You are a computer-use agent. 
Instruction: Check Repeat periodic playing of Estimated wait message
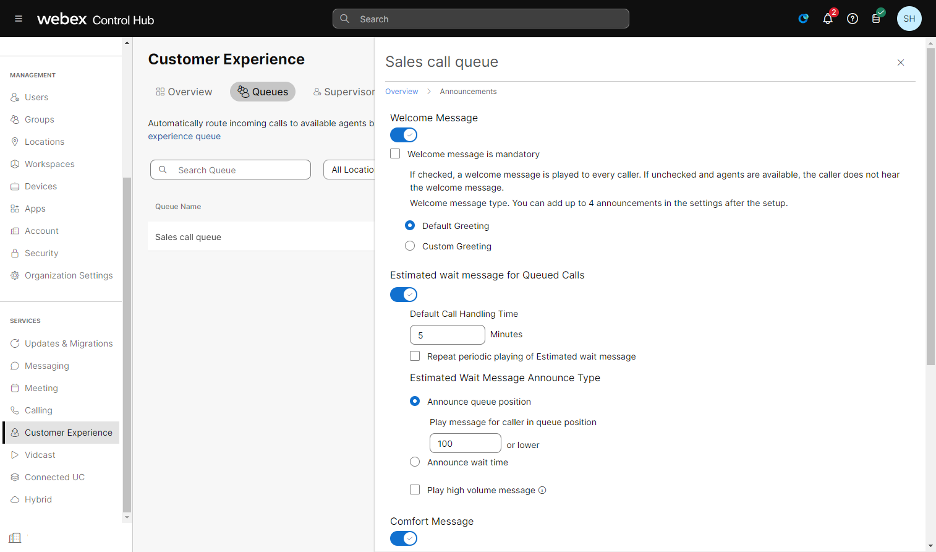[x=415, y=356]
